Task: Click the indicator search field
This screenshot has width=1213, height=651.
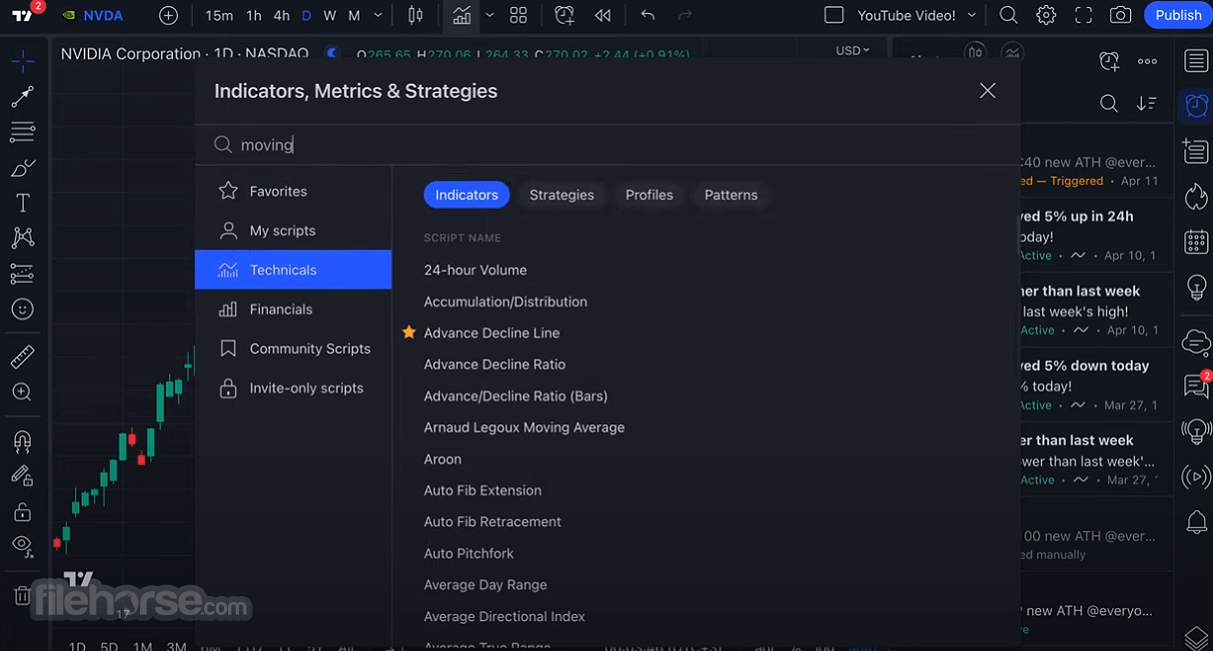Action: click(x=607, y=145)
